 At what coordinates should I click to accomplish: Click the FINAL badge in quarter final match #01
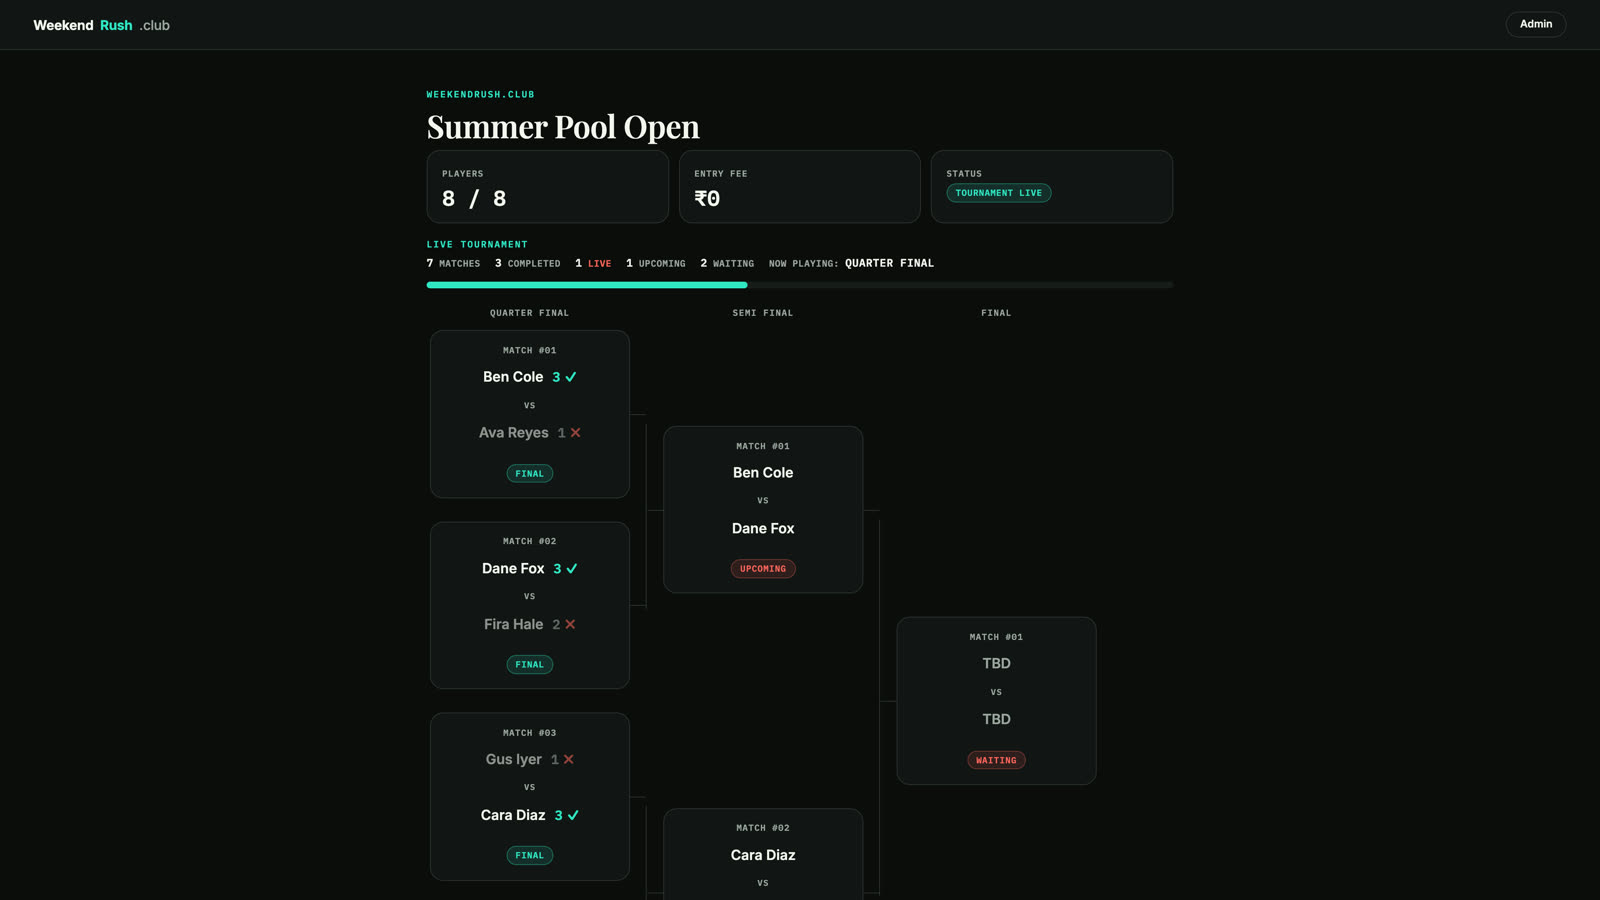pyautogui.click(x=529, y=474)
